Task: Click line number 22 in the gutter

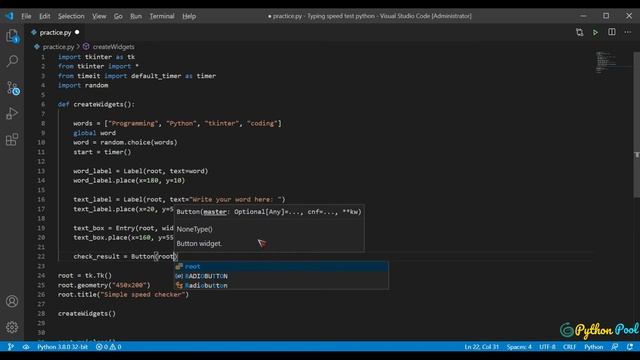Action: click(41, 256)
